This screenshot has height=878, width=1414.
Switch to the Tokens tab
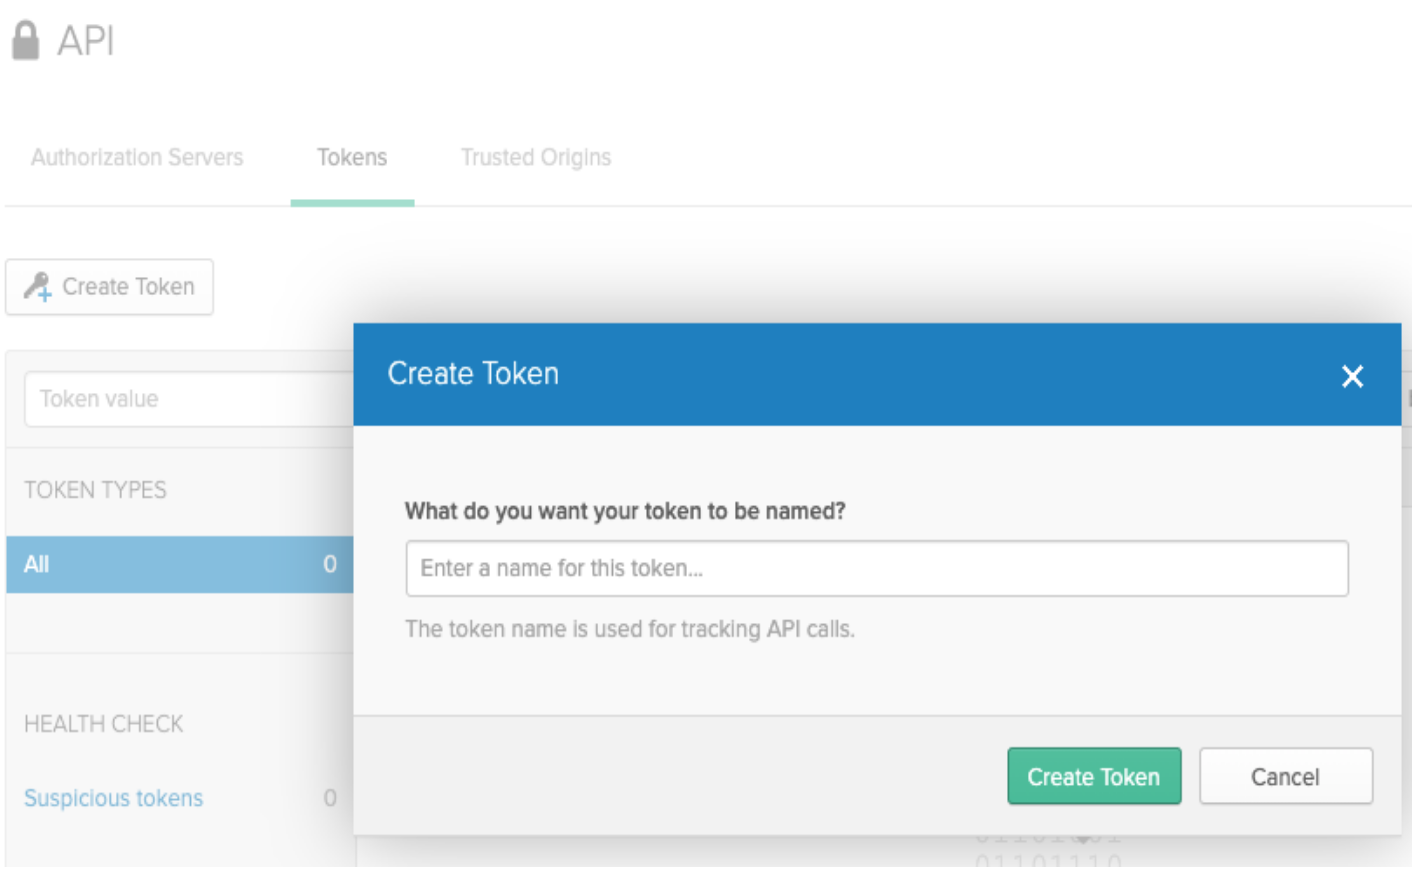352,157
